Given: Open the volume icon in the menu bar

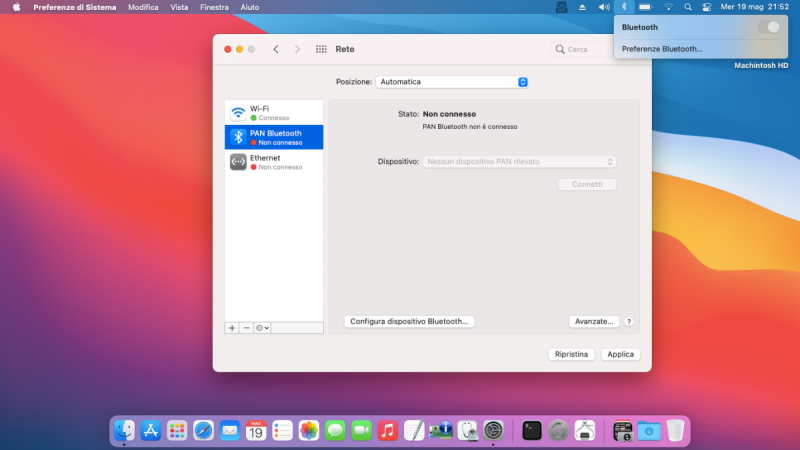Looking at the screenshot, I should 603,7.
